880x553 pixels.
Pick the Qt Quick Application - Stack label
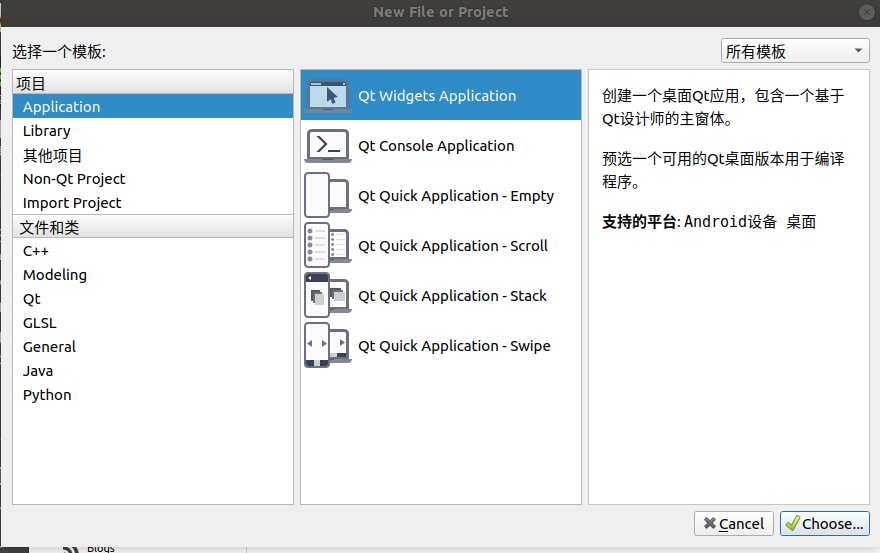point(452,296)
